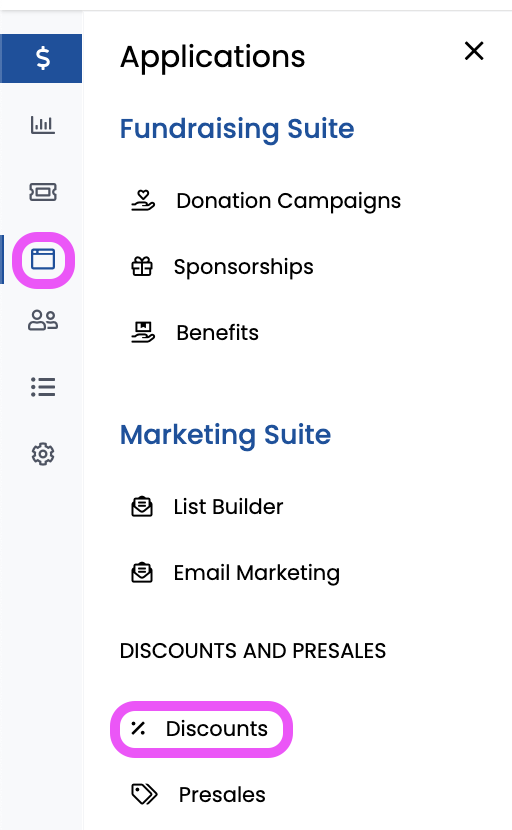The width and height of the screenshot is (512, 830).
Task: Click the hand-heart Donation Campaigns icon
Action: coord(143,201)
